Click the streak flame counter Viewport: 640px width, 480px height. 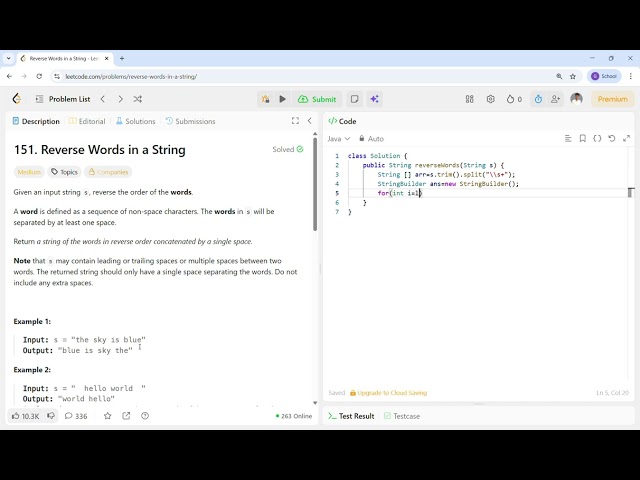[514, 99]
